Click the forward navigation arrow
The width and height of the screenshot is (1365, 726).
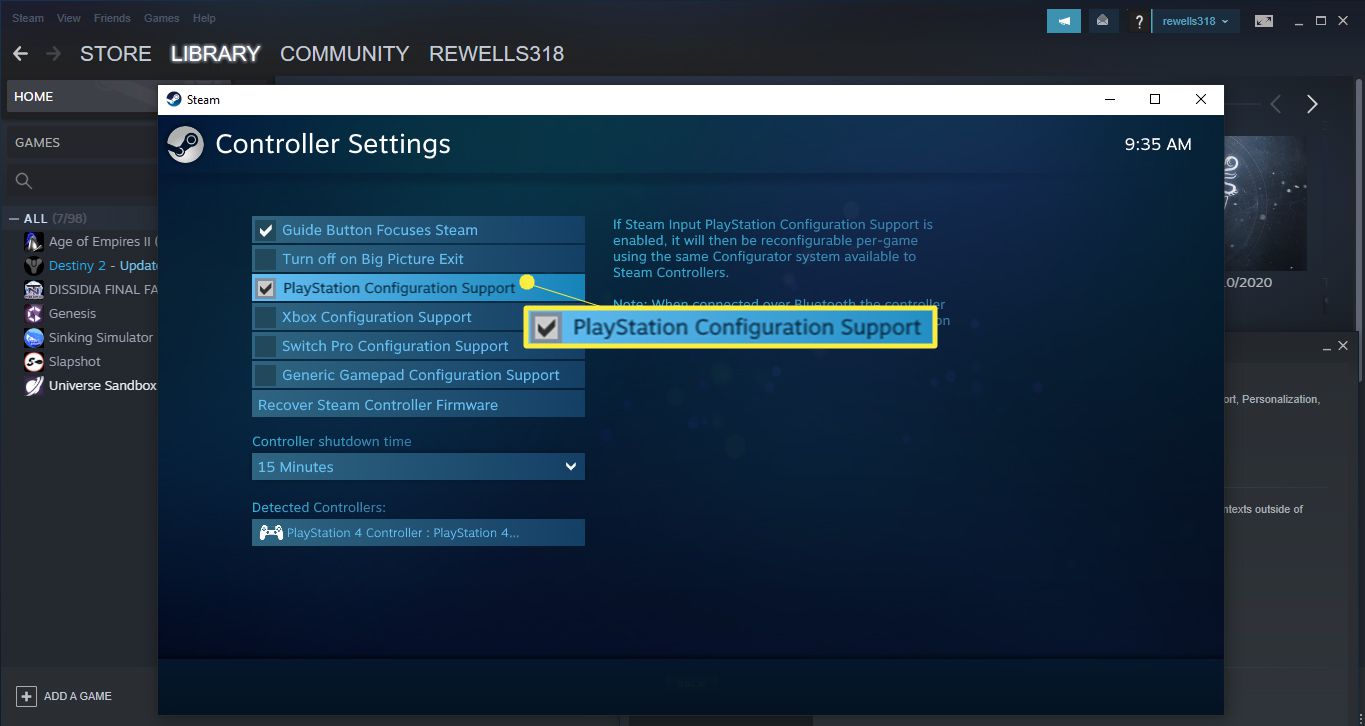53,54
